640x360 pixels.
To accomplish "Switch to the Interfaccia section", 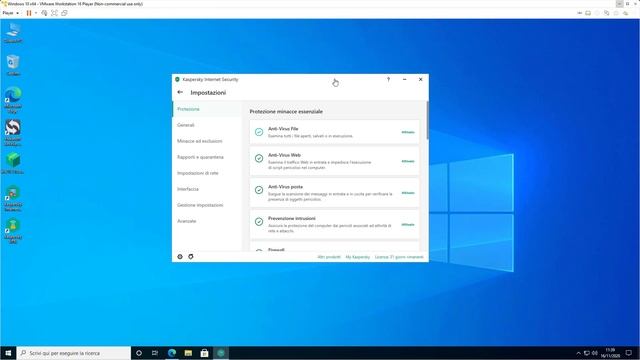I will (188, 189).
